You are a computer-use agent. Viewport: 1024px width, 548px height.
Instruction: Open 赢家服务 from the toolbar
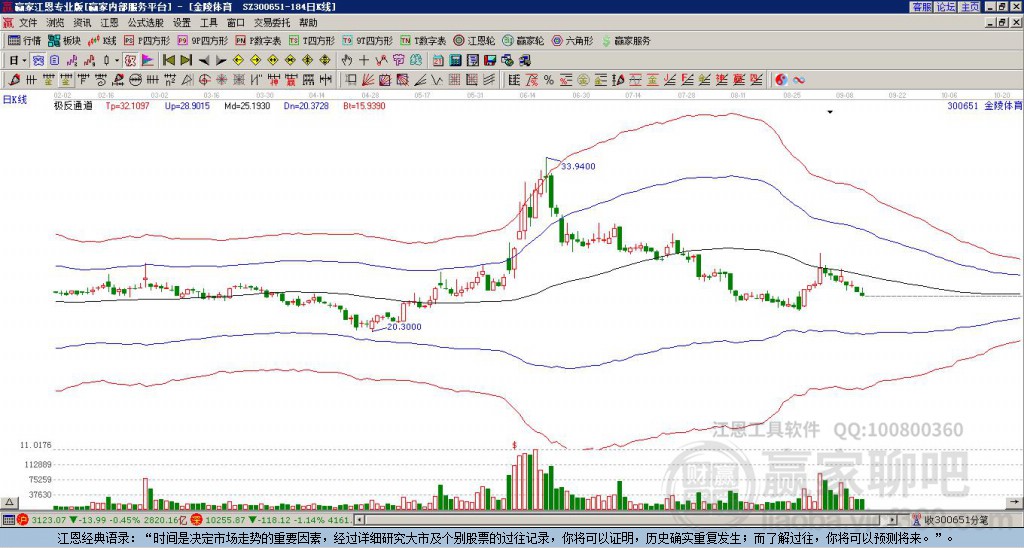(626, 40)
